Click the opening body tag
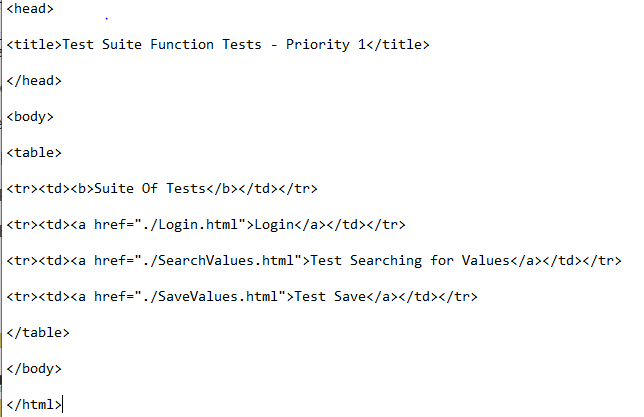This screenshot has height=417, width=644. coord(30,117)
